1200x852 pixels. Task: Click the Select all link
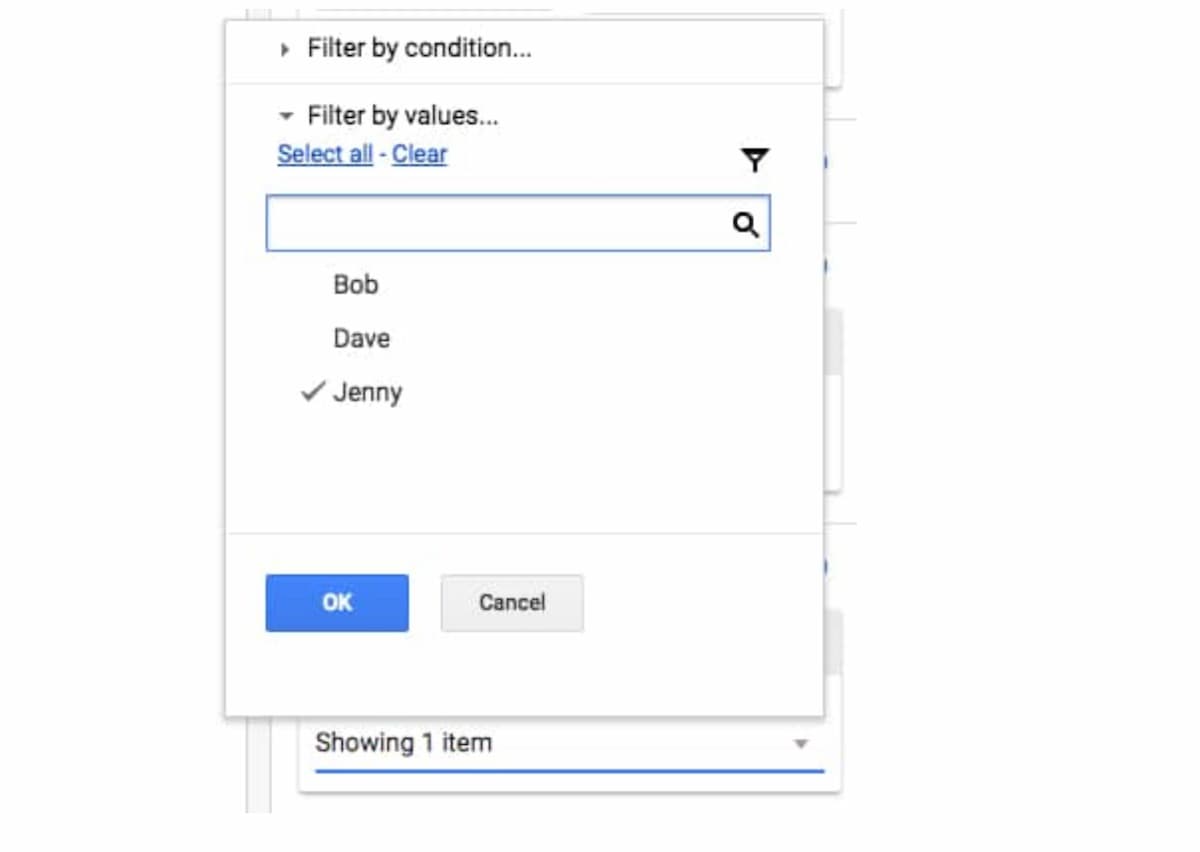[x=325, y=154]
